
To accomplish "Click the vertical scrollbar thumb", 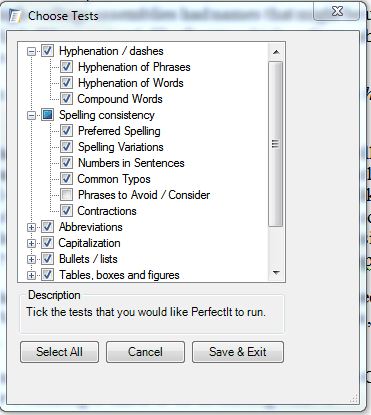I will (276, 144).
